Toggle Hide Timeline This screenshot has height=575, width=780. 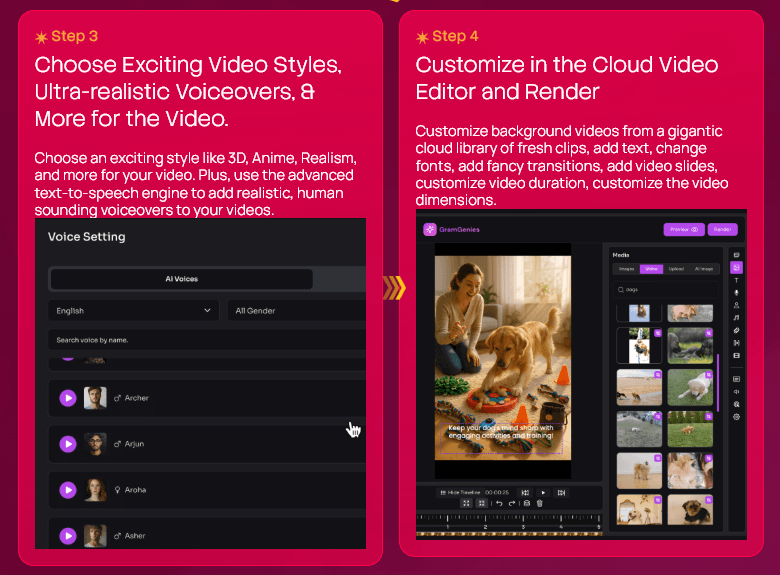pyautogui.click(x=460, y=492)
